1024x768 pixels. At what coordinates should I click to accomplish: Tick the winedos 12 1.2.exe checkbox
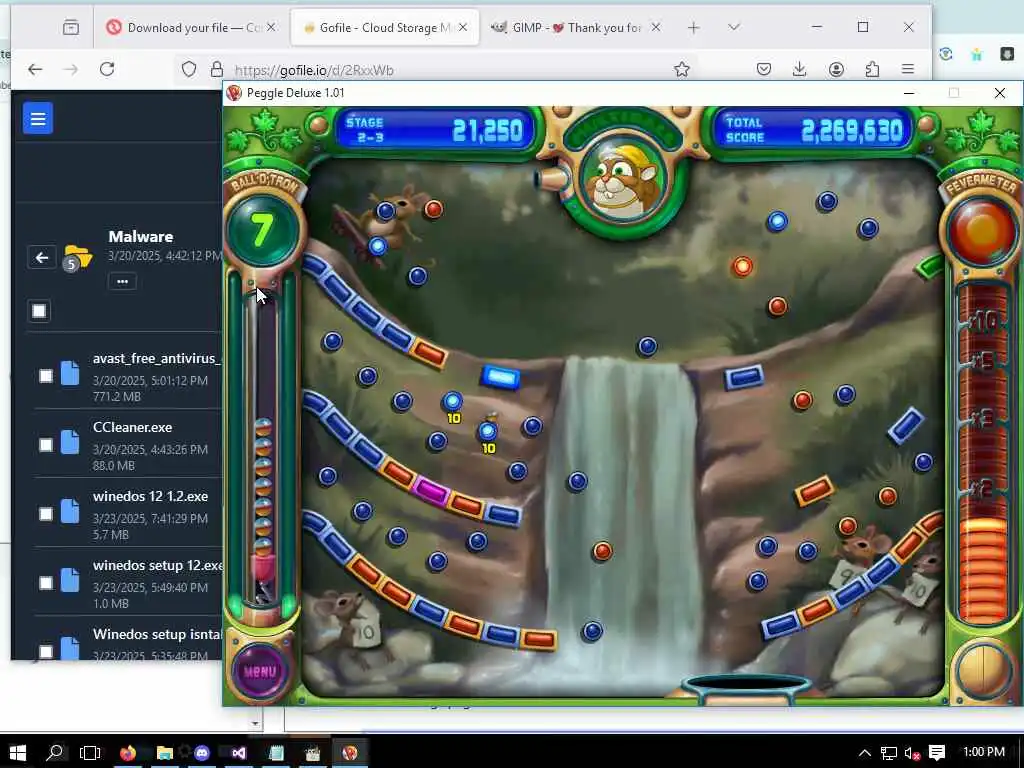pos(46,515)
